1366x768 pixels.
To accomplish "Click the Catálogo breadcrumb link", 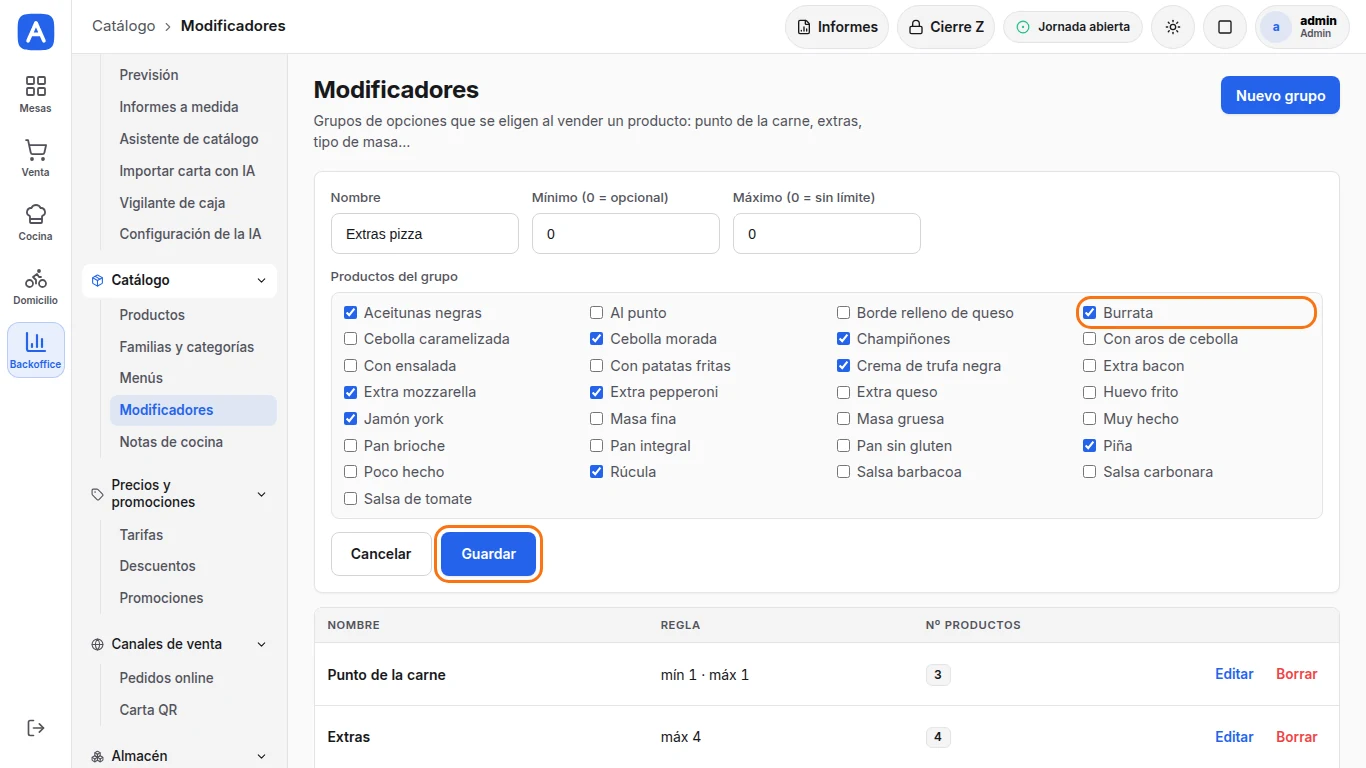I will pos(124,26).
